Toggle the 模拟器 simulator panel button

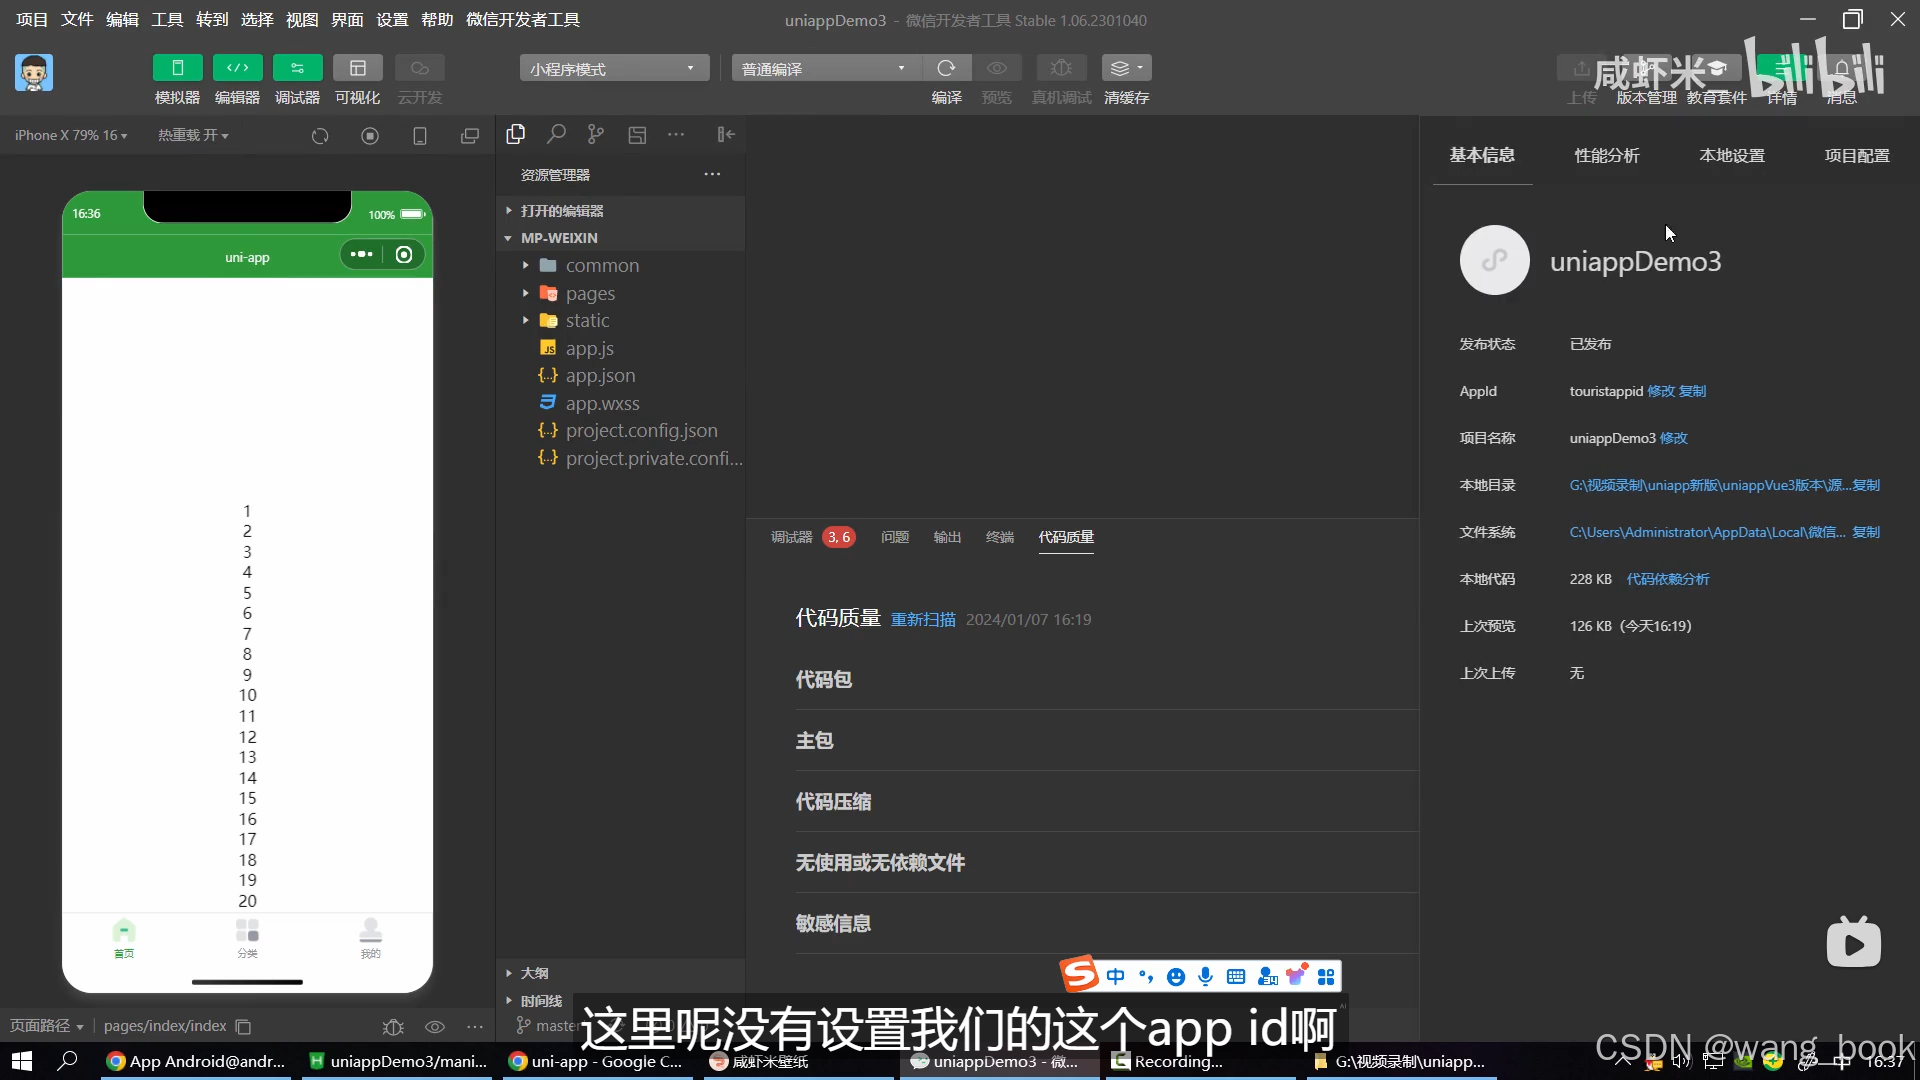coord(177,68)
